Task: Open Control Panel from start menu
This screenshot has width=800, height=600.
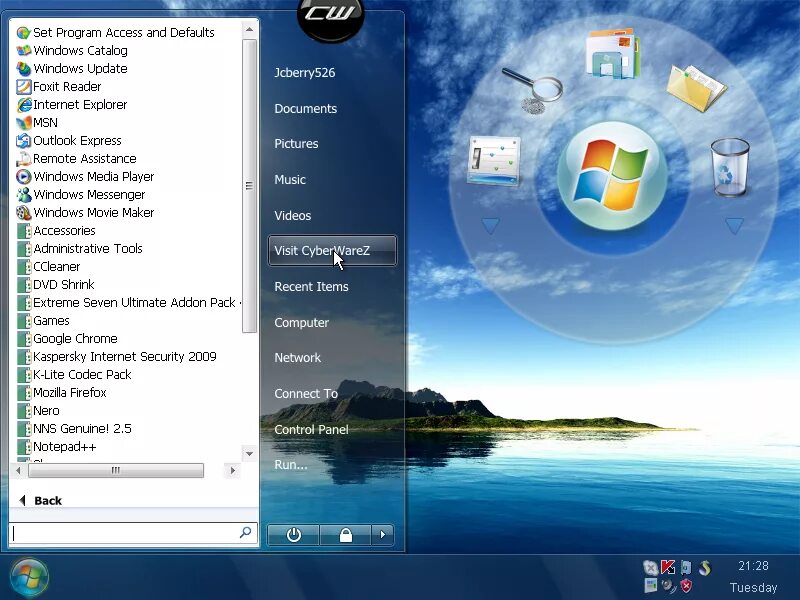Action: tap(311, 430)
